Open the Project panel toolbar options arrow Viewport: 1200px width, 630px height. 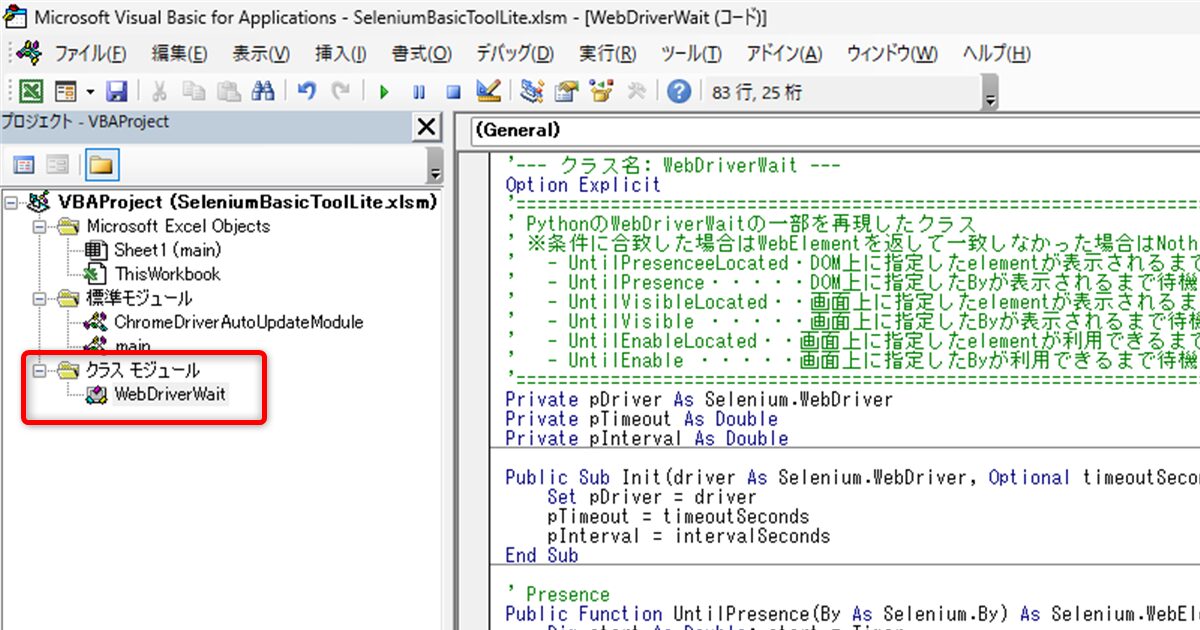[x=434, y=164]
